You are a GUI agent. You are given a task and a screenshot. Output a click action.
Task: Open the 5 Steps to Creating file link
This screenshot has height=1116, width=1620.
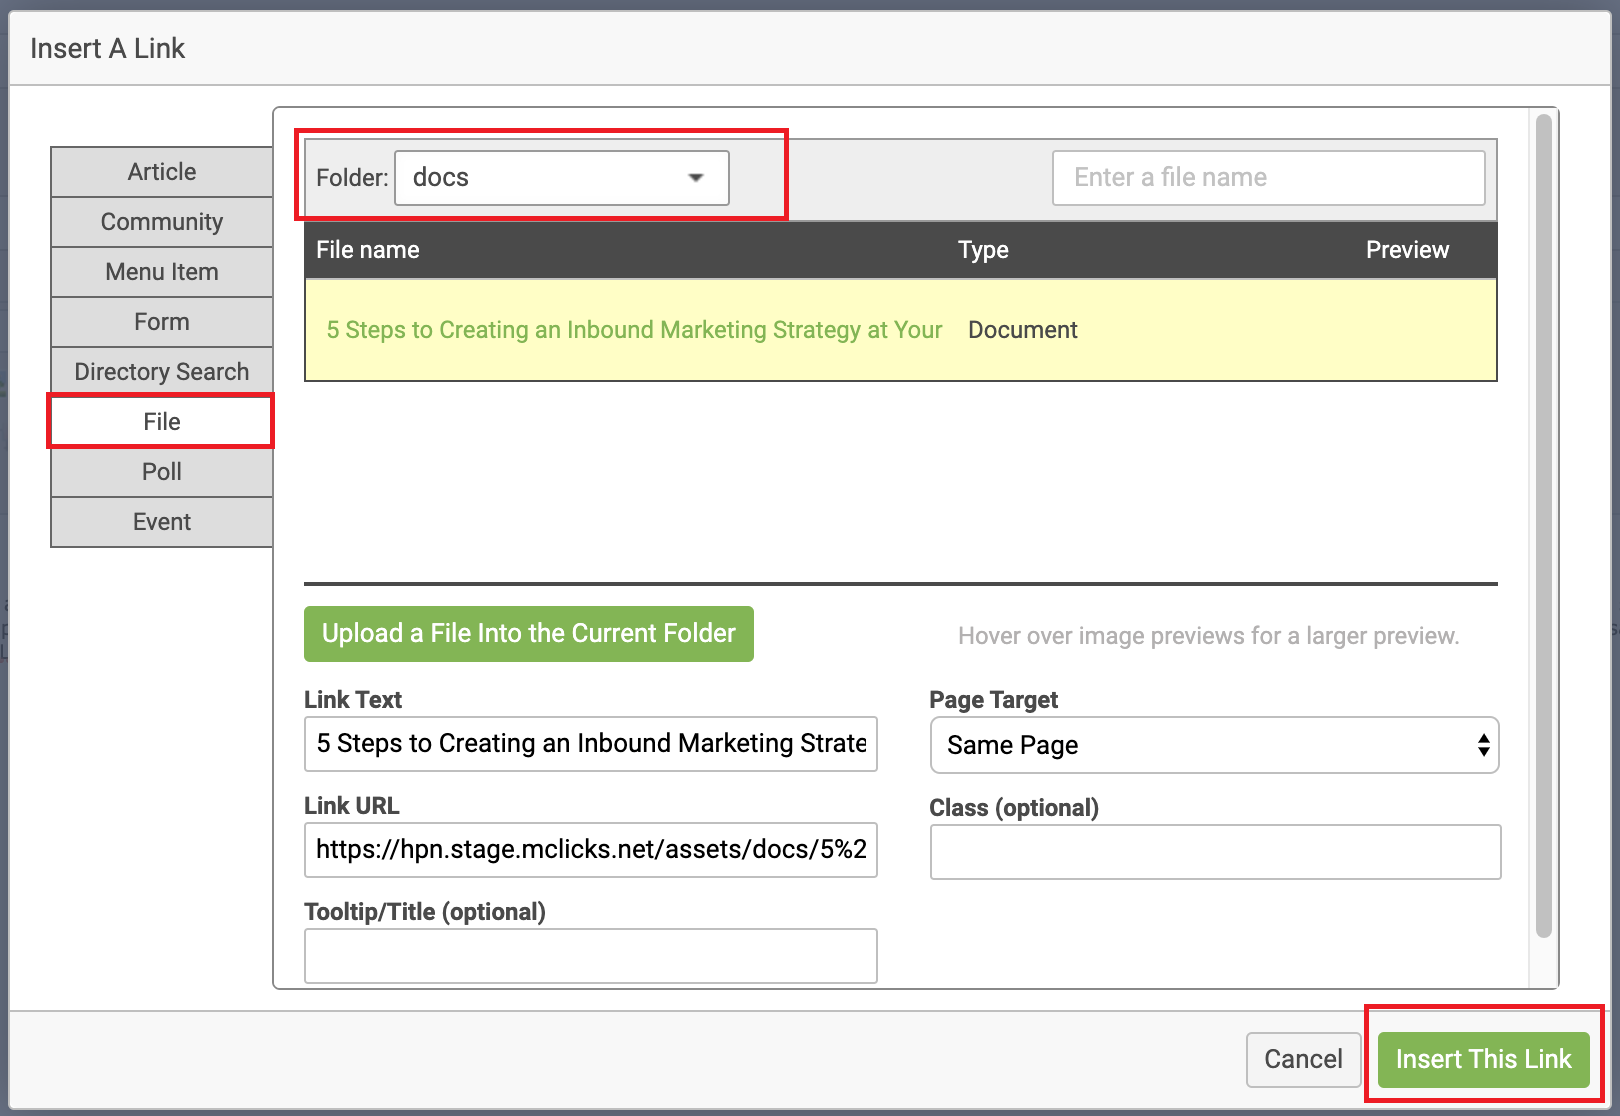tap(634, 330)
